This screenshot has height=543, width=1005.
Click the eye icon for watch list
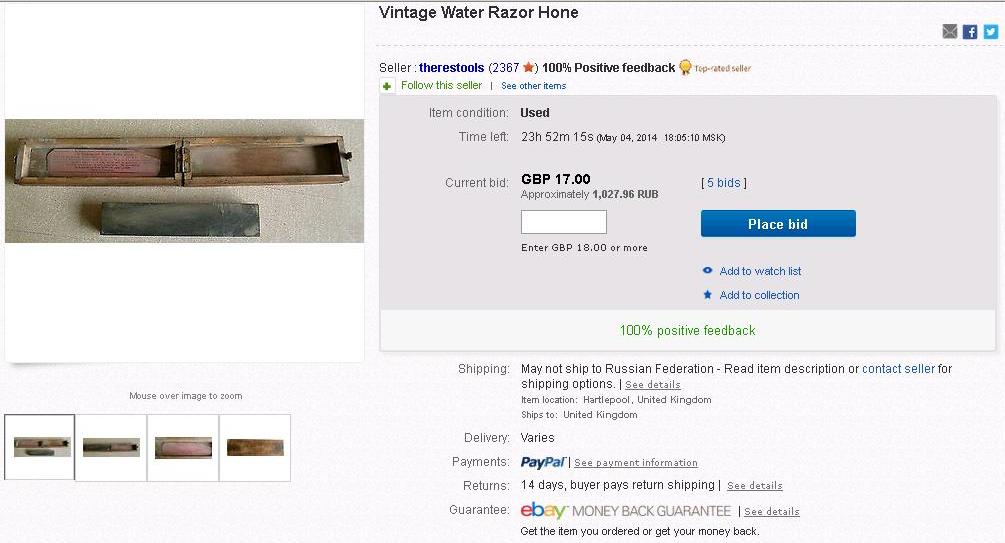(708, 271)
